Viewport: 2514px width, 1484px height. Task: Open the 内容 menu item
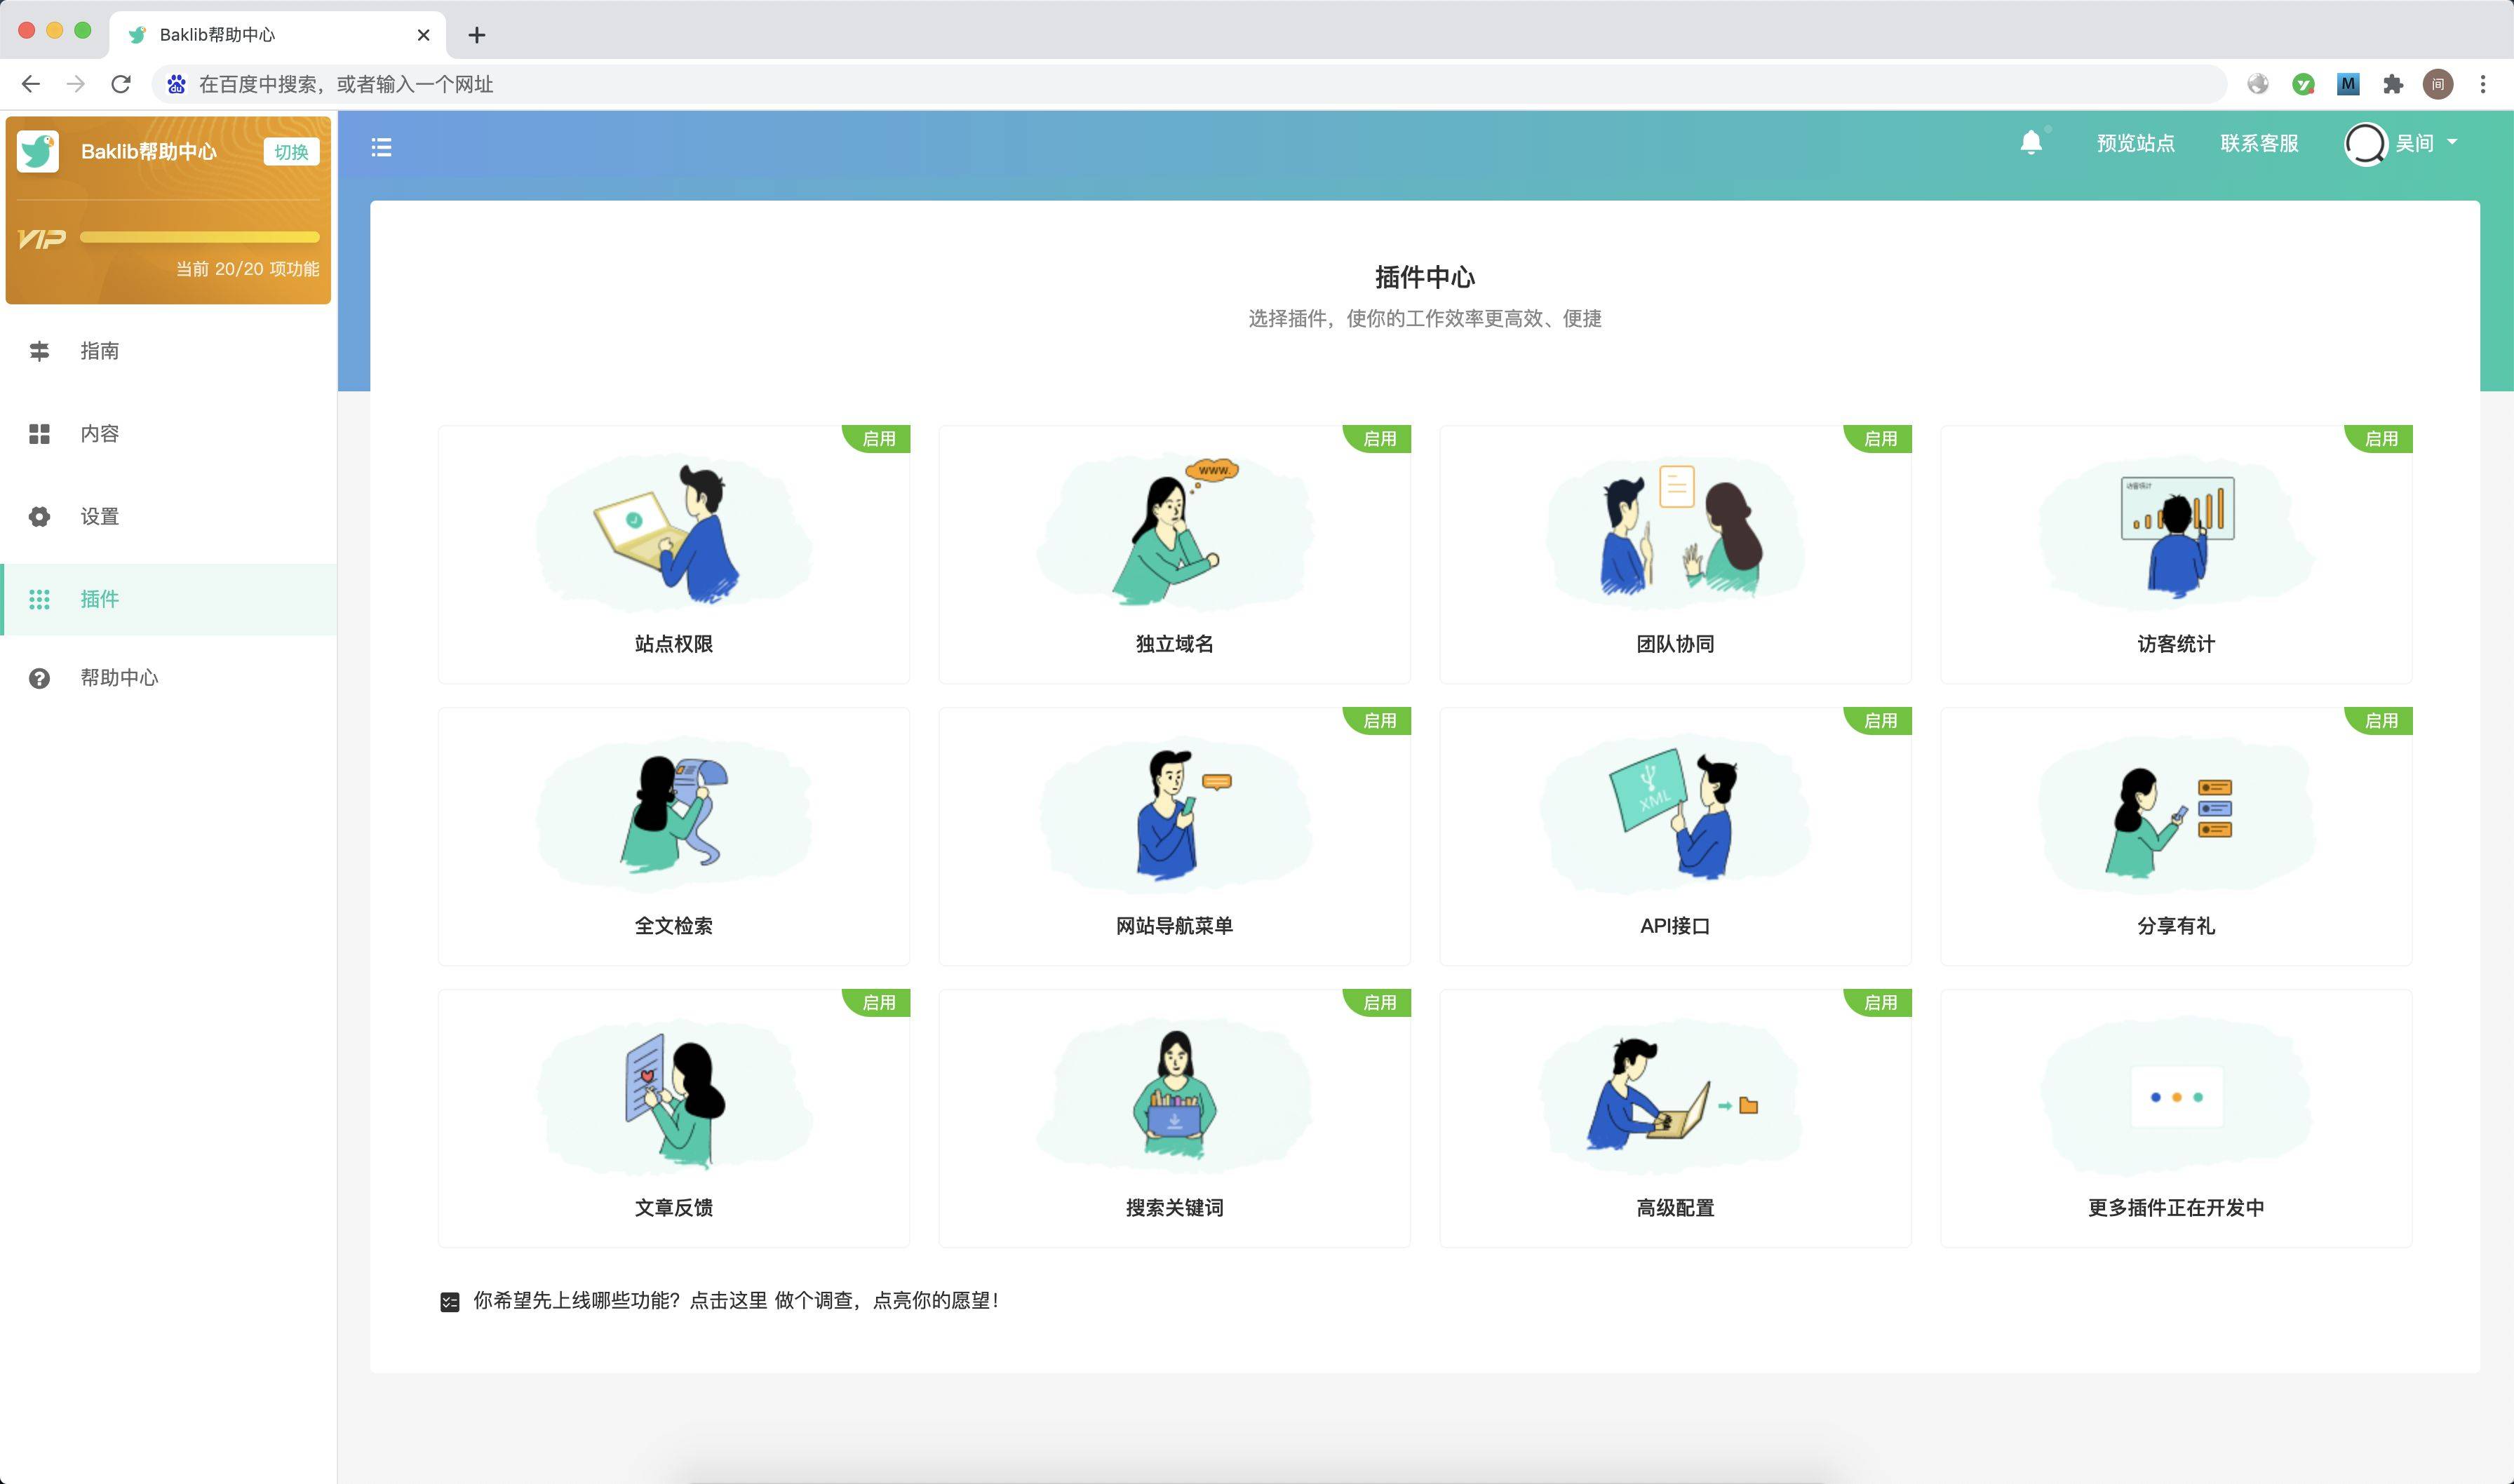pyautogui.click(x=169, y=434)
